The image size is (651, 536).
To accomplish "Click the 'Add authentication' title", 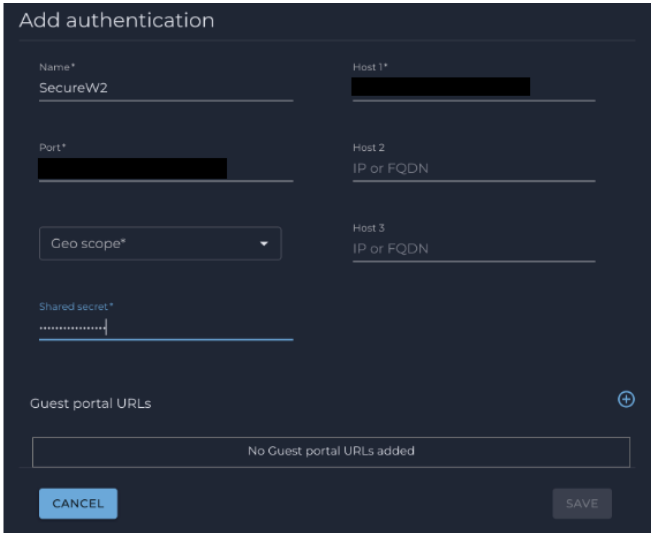I will pyautogui.click(x=117, y=20).
